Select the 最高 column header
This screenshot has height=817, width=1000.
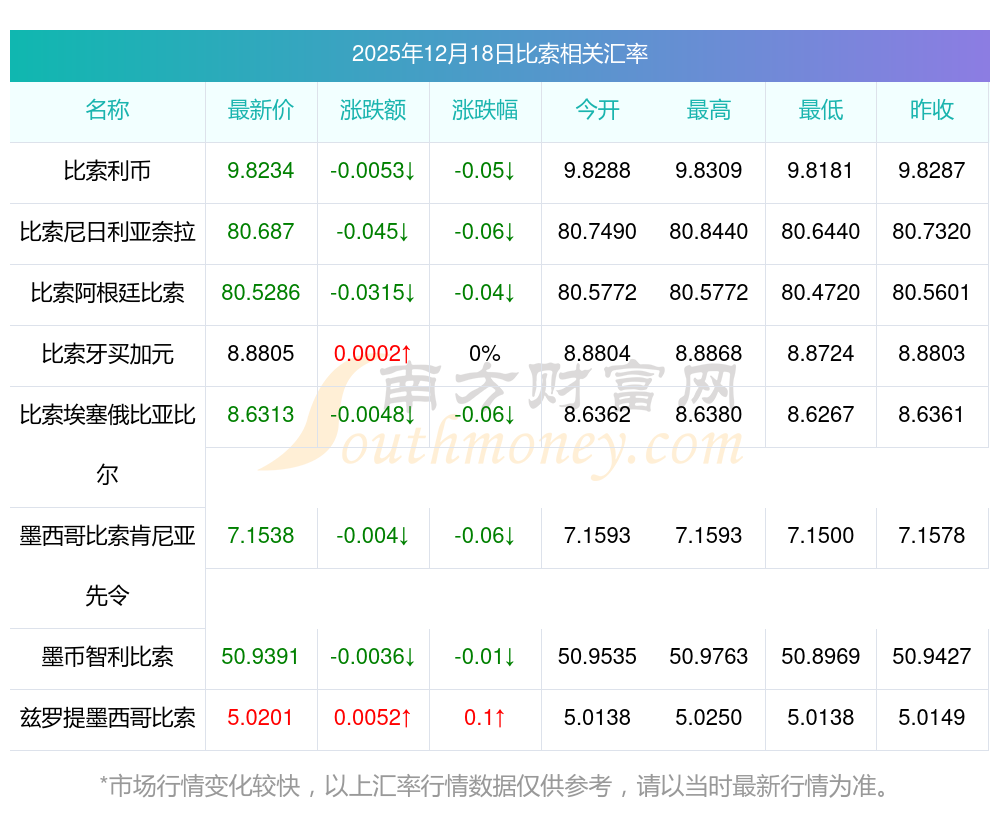pyautogui.click(x=709, y=111)
